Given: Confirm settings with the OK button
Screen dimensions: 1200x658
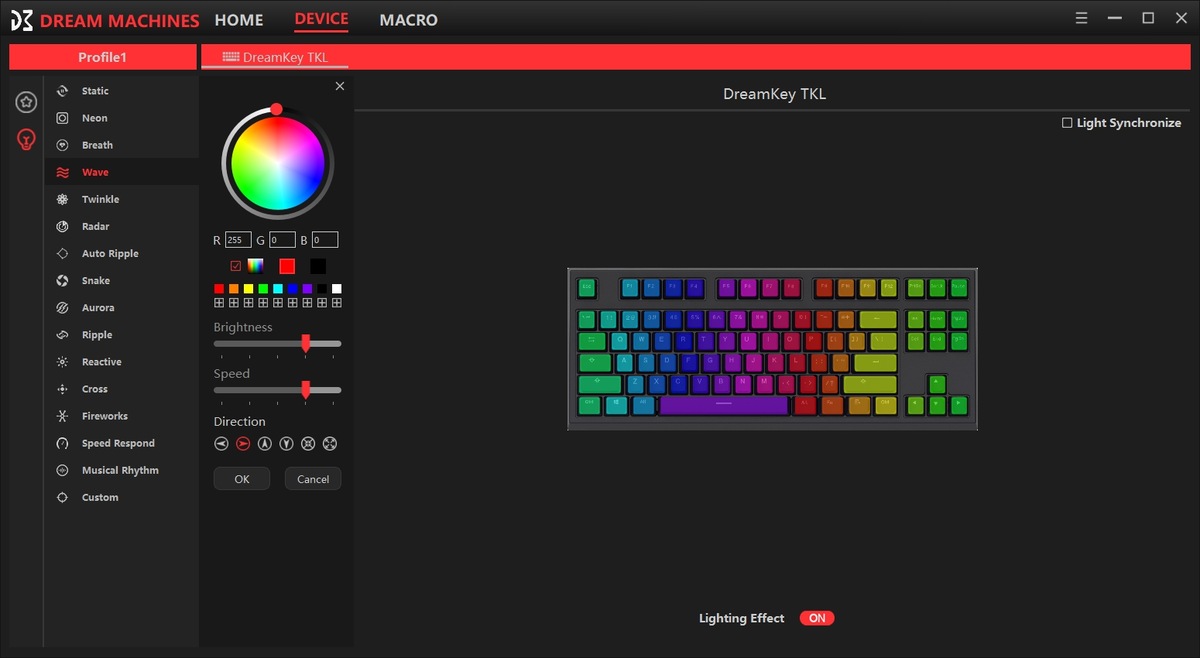Looking at the screenshot, I should 242,479.
